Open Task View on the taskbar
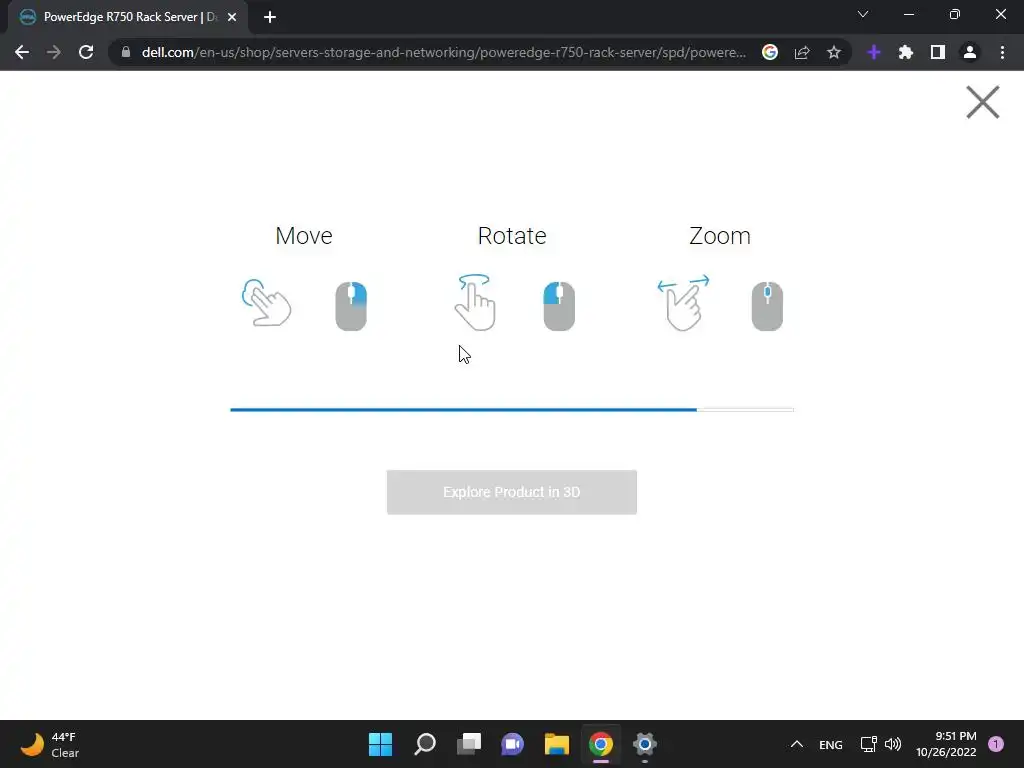Viewport: 1024px width, 768px height. point(469,744)
